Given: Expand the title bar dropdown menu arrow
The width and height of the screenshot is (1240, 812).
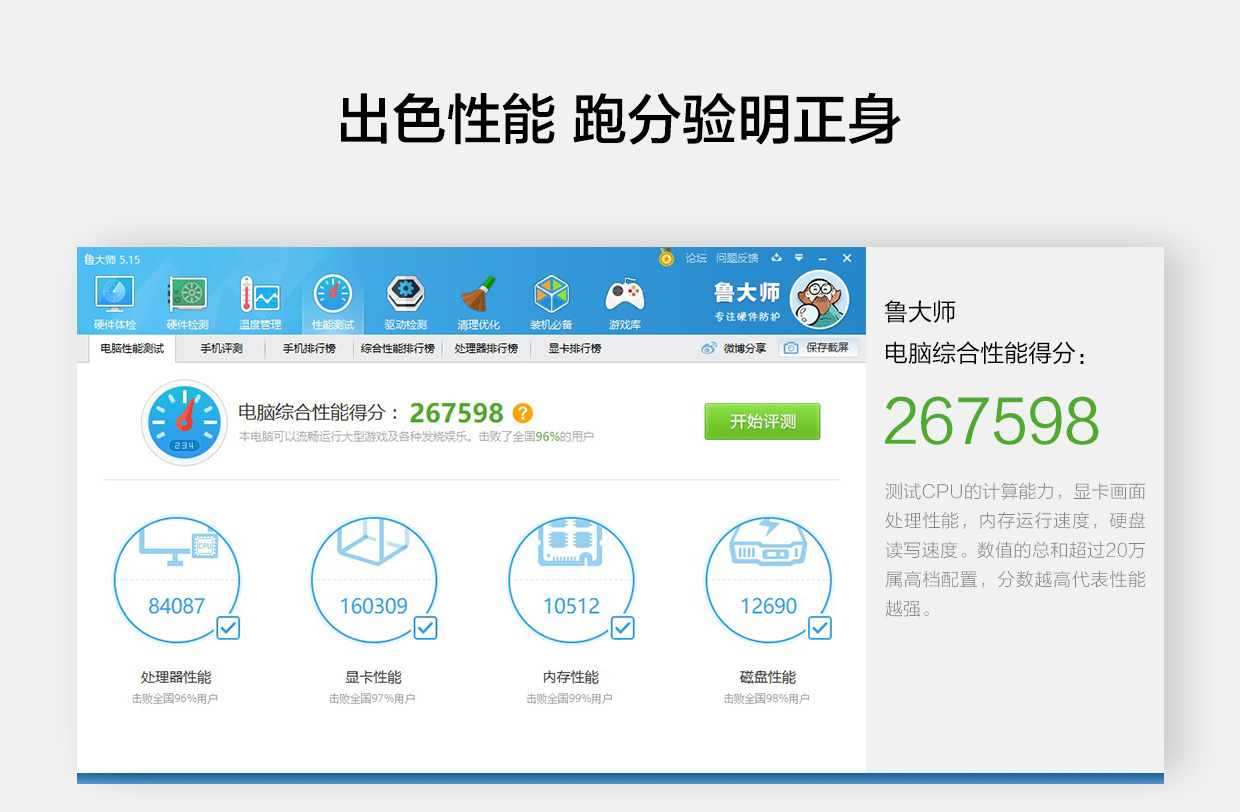Looking at the screenshot, I should coord(799,258).
